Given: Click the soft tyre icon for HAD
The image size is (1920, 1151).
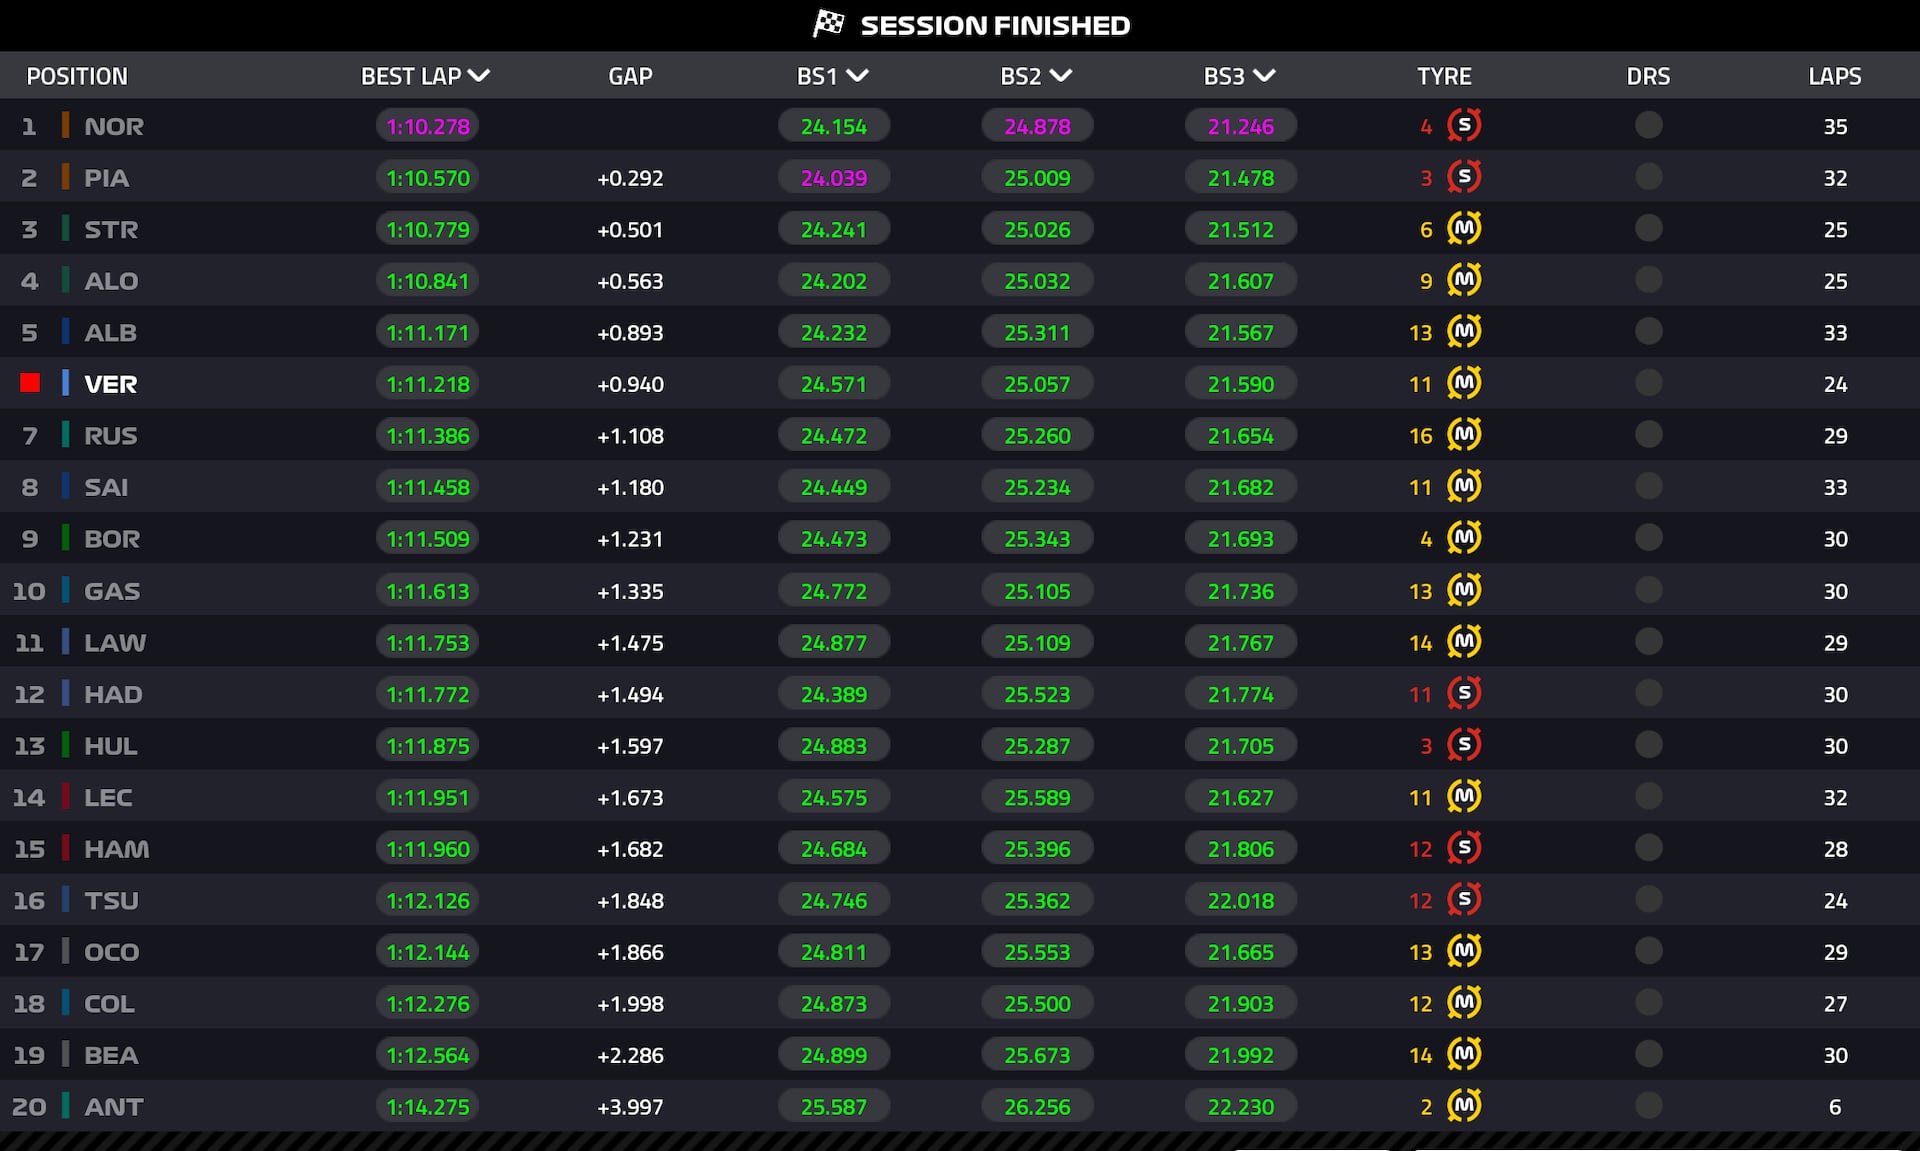Looking at the screenshot, I should click(x=1464, y=693).
